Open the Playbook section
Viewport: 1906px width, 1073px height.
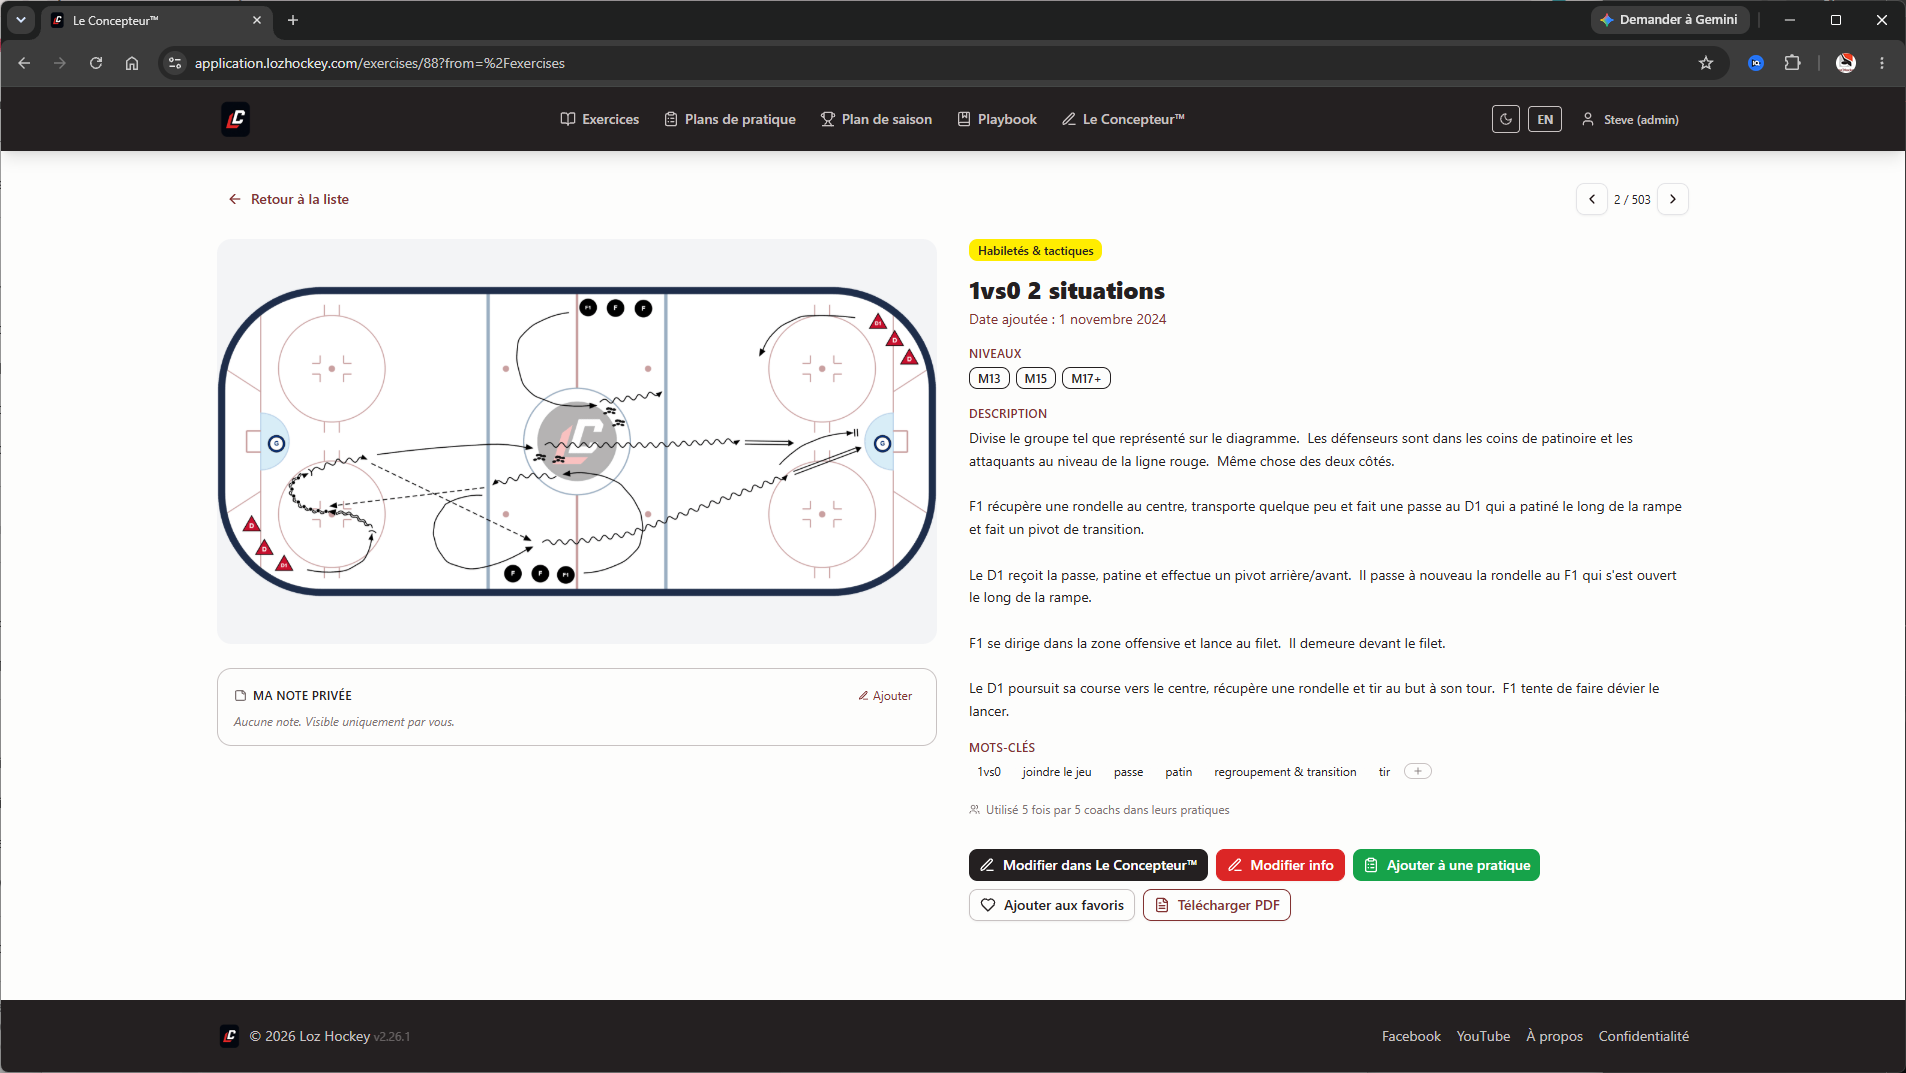pos(997,119)
